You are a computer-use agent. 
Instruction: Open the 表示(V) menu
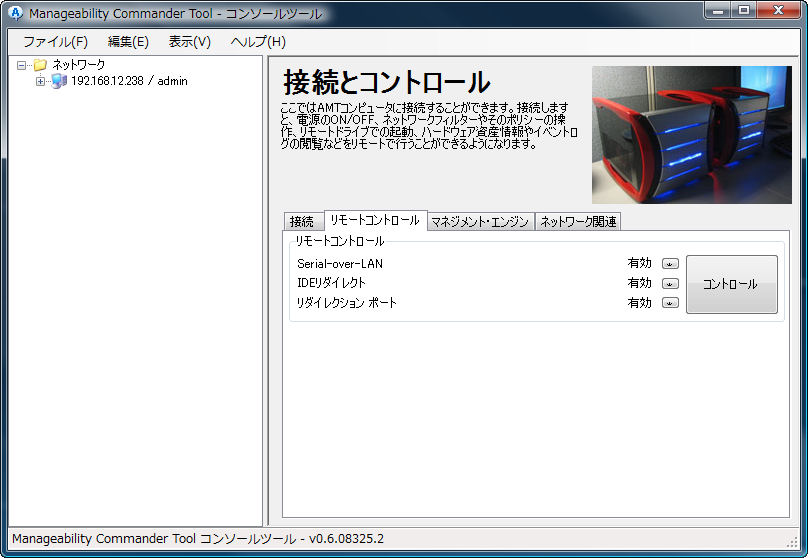pyautogui.click(x=190, y=42)
